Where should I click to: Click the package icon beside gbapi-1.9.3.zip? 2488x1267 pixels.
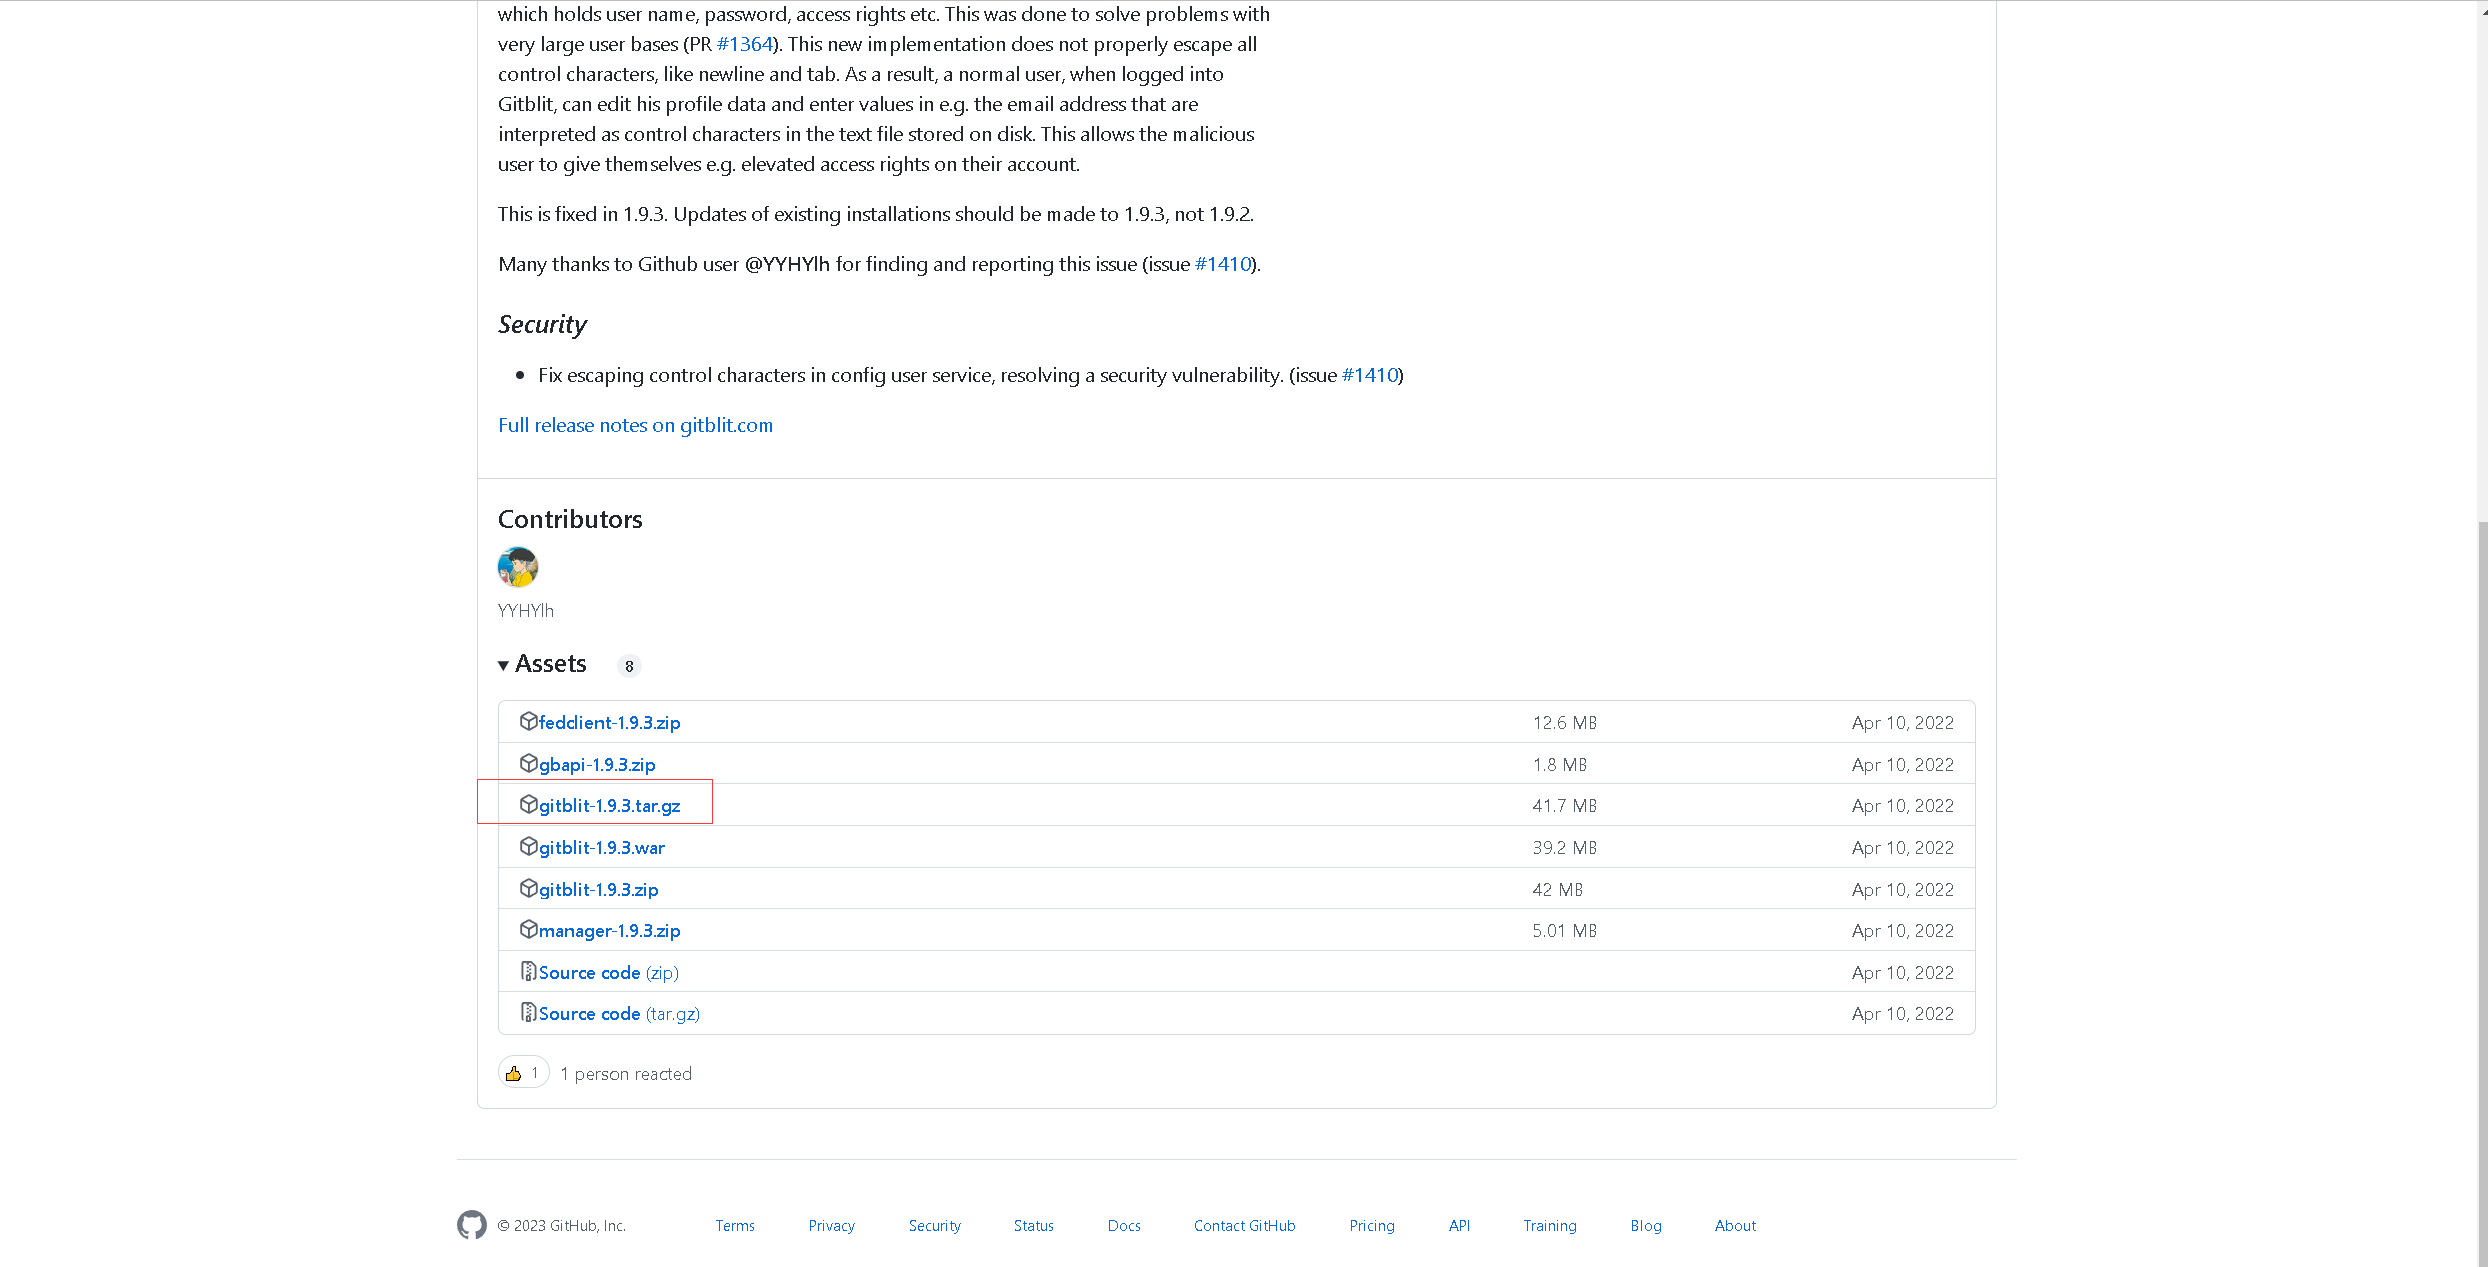point(528,763)
